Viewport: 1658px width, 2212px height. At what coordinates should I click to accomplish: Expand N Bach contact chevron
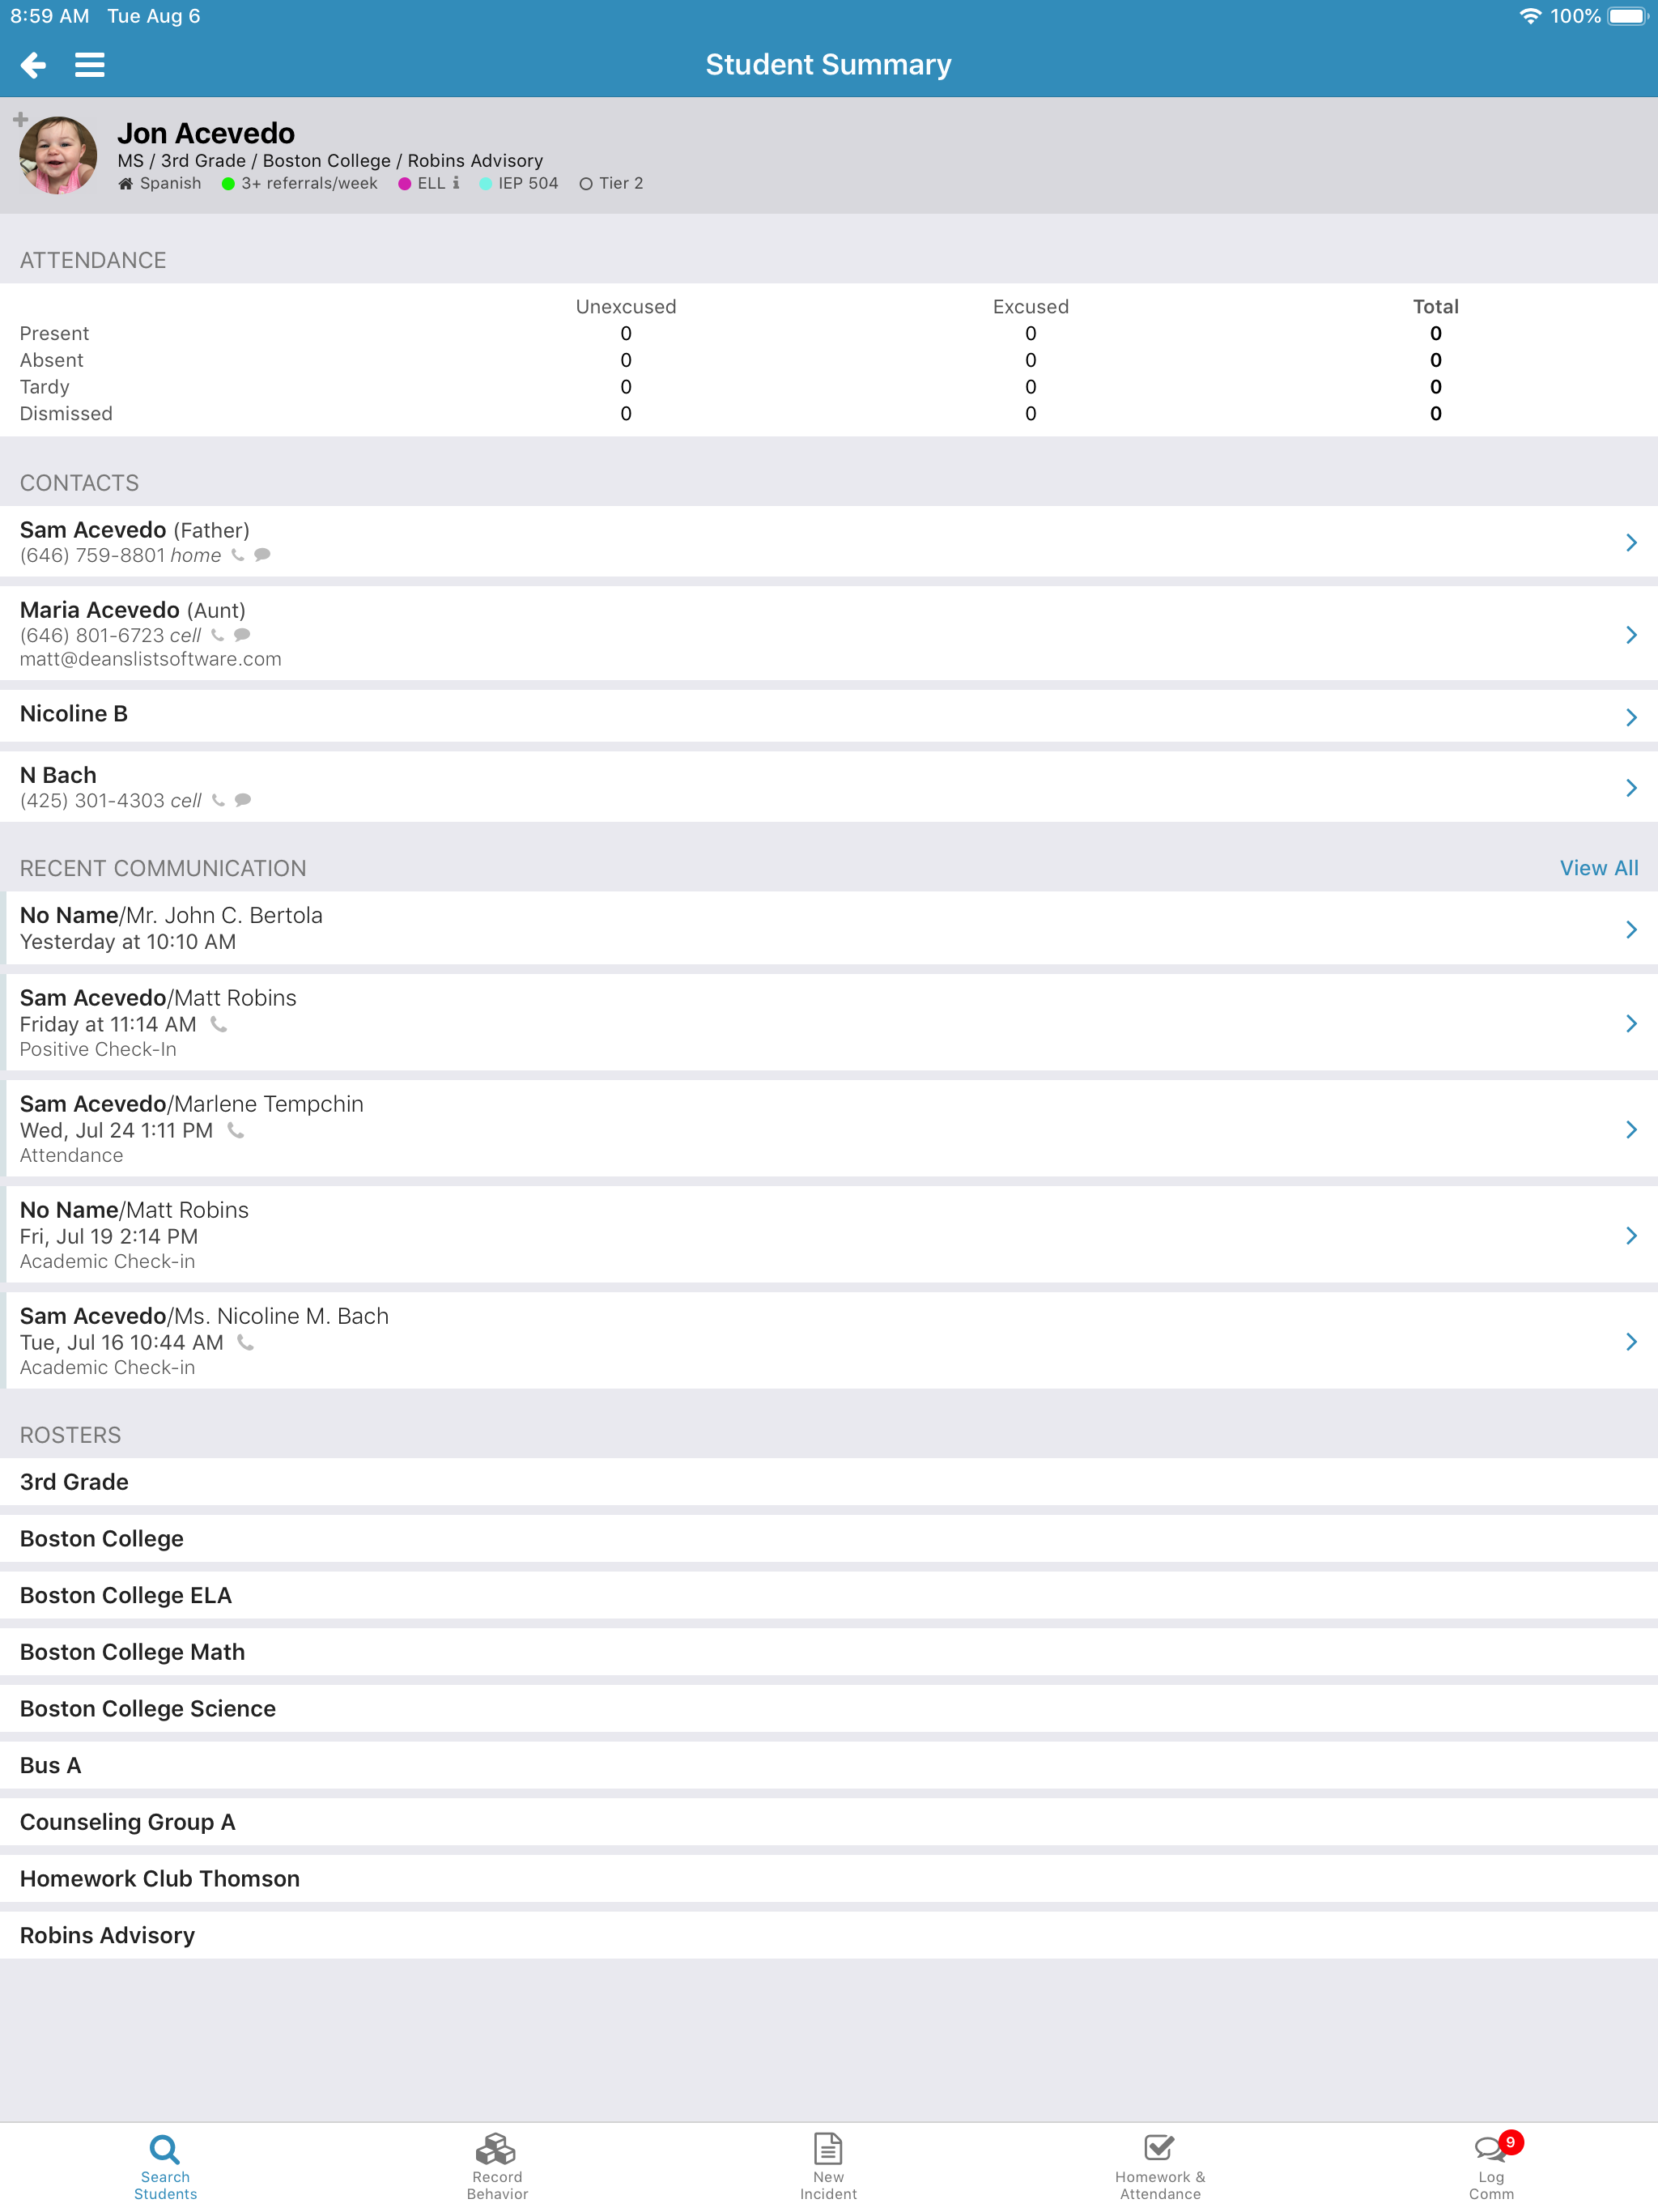(1631, 788)
